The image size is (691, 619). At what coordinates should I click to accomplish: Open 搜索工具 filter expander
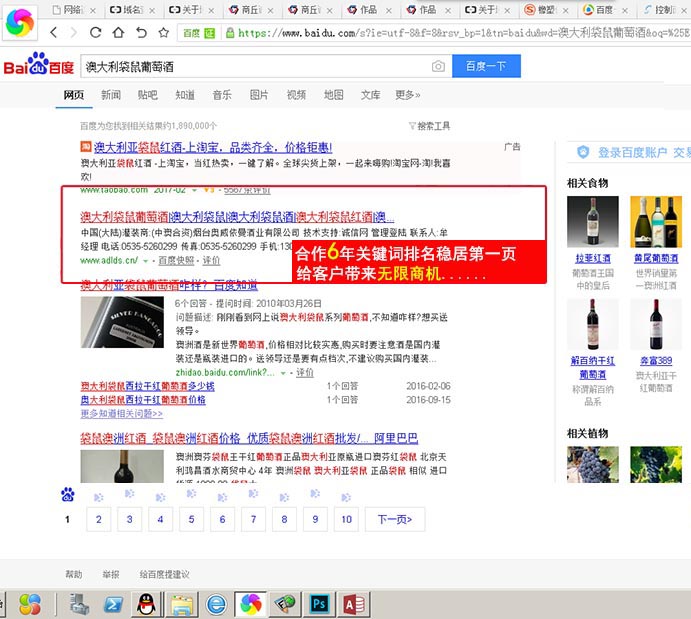429,126
